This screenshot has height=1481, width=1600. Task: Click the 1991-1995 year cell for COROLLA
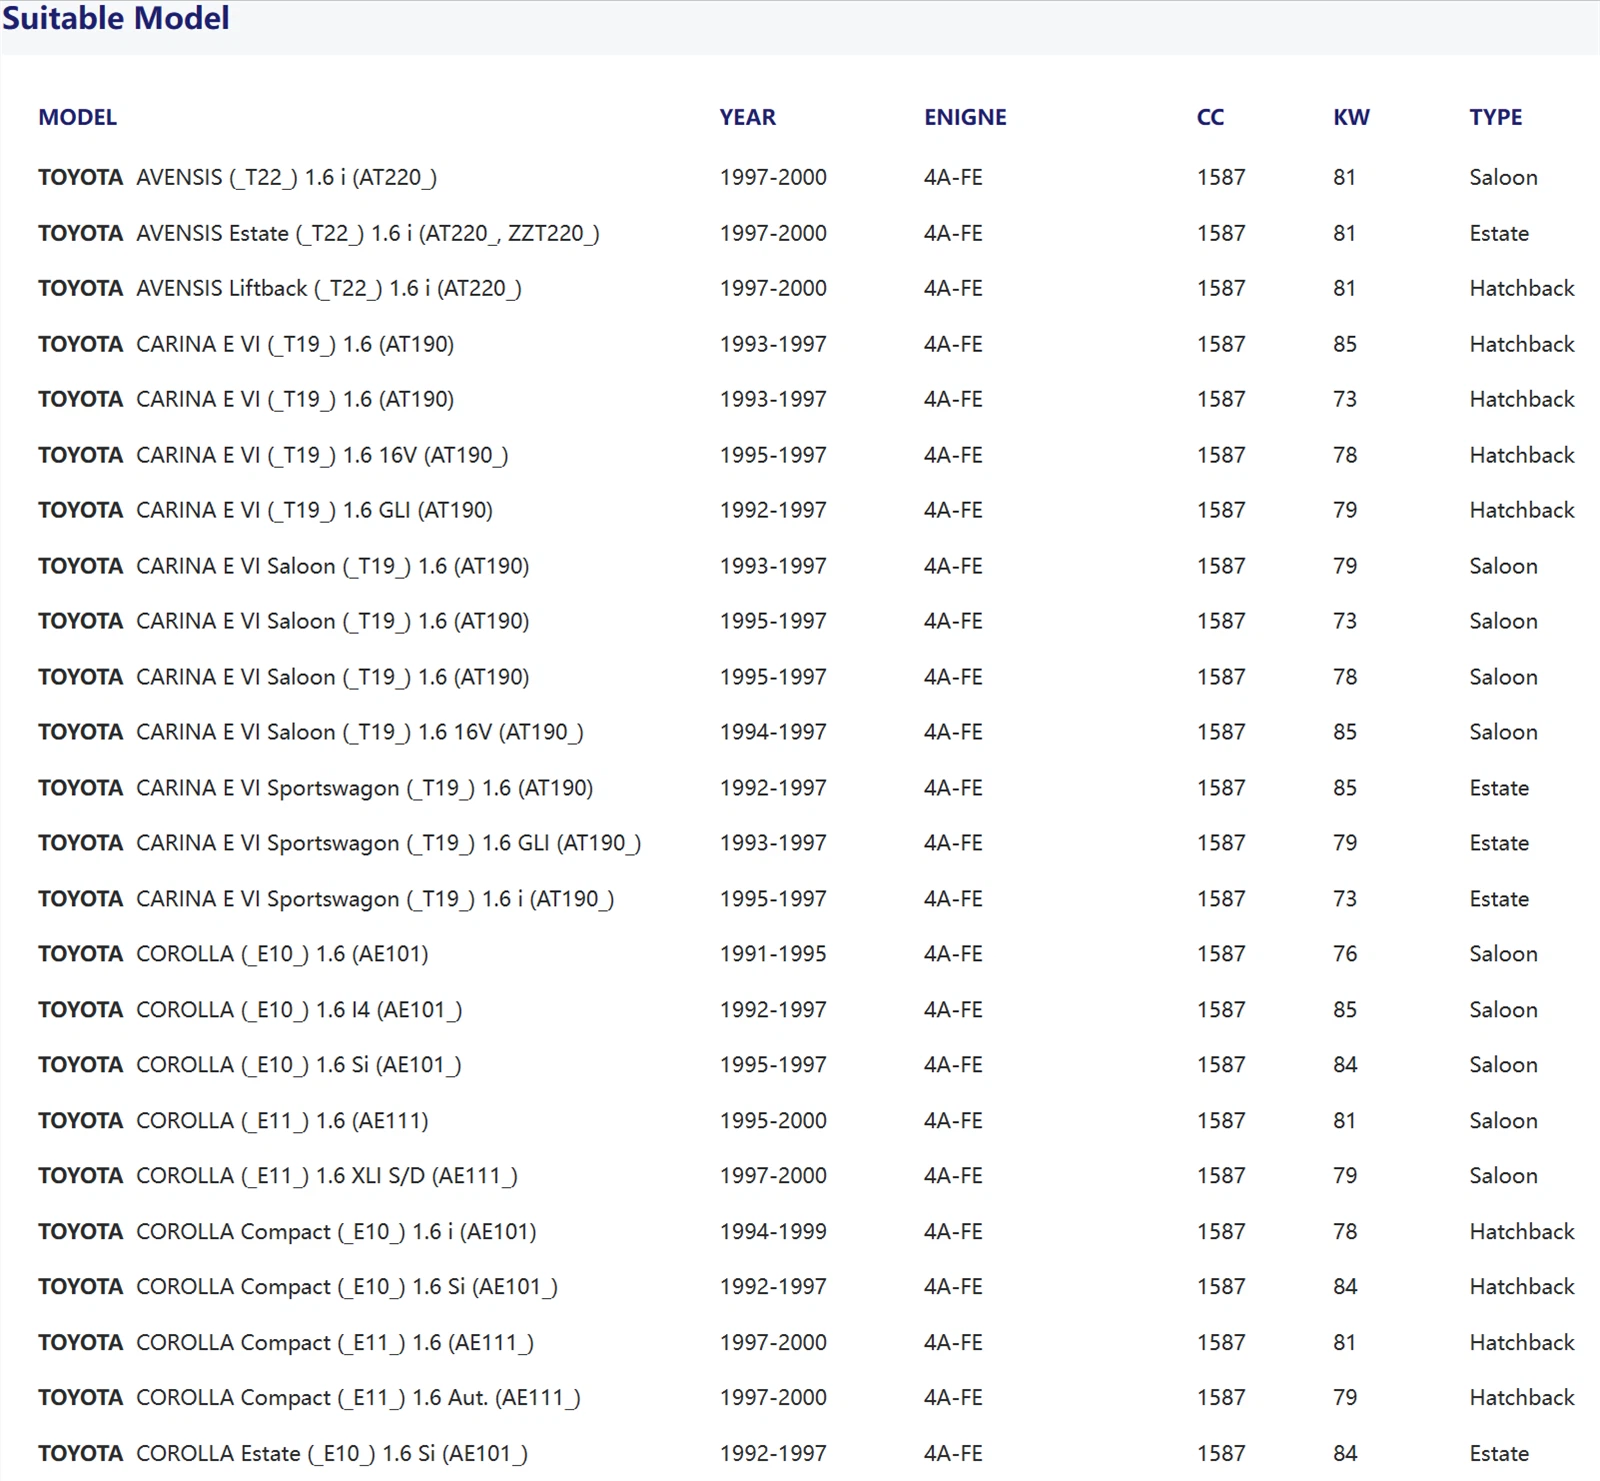tap(773, 954)
